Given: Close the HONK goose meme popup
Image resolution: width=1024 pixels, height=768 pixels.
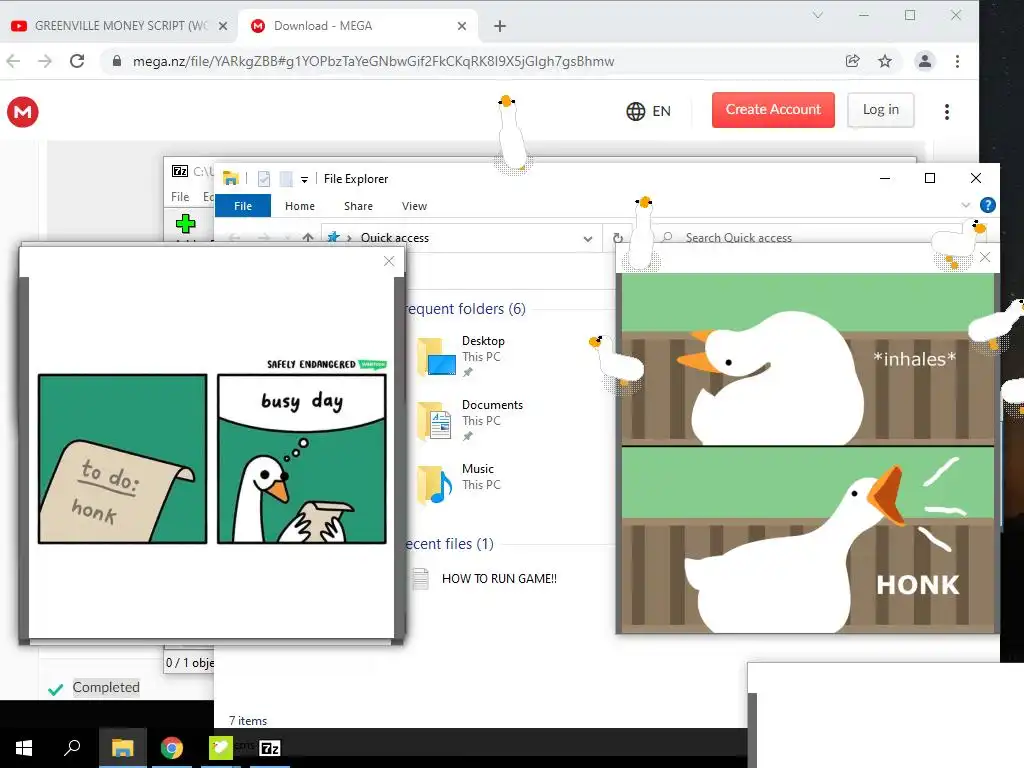Looking at the screenshot, I should pyautogui.click(x=985, y=258).
